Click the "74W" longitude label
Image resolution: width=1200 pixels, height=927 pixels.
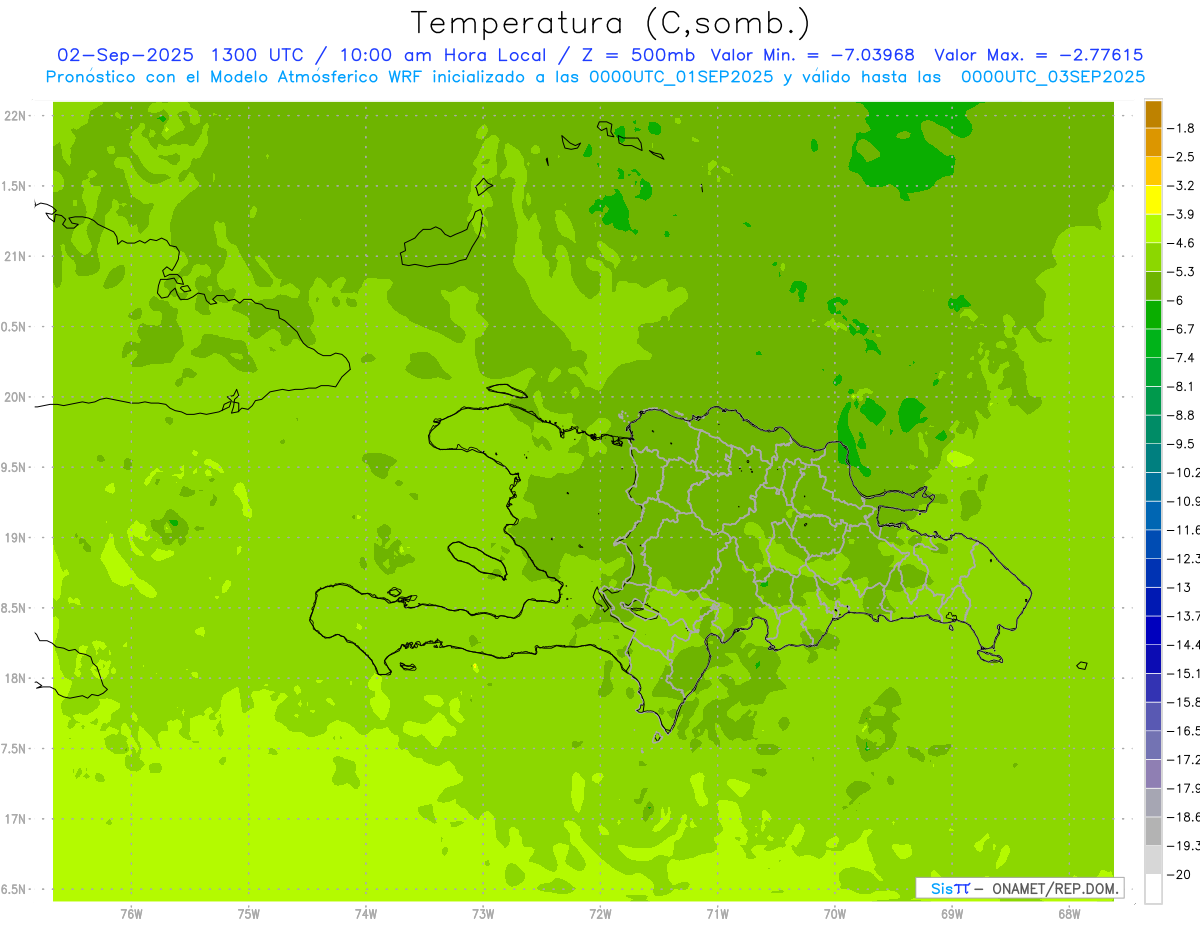pyautogui.click(x=365, y=913)
